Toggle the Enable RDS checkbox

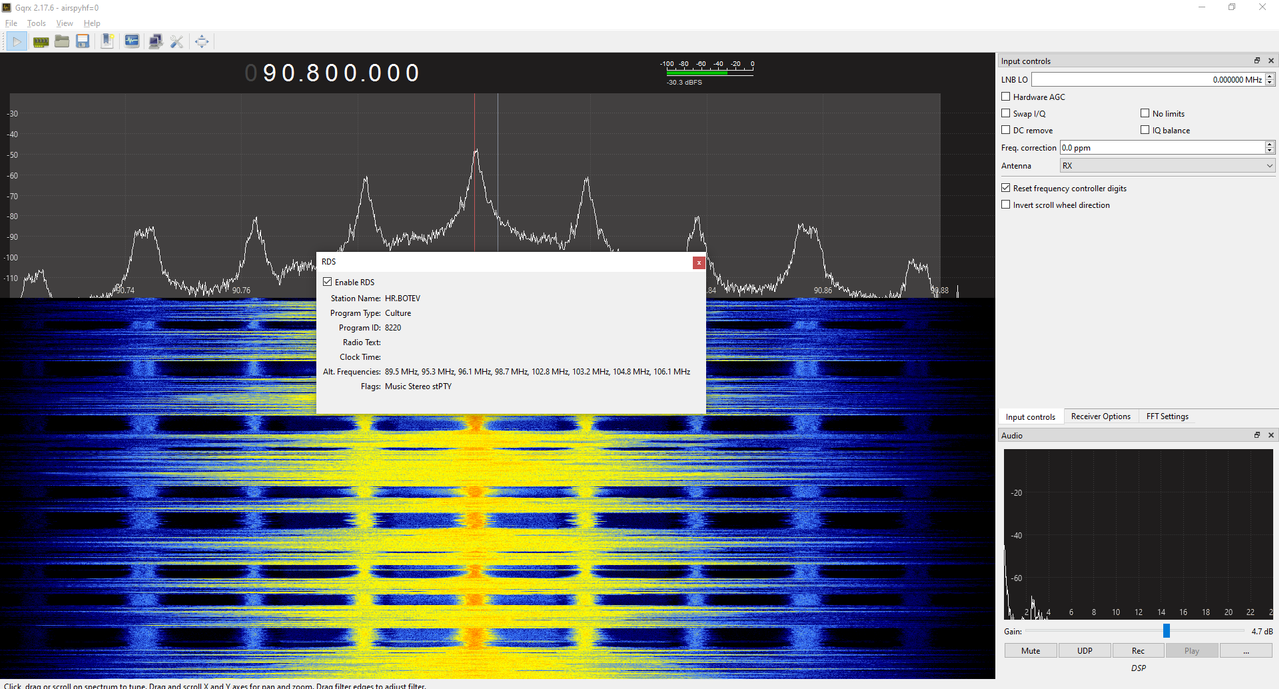[x=327, y=282]
